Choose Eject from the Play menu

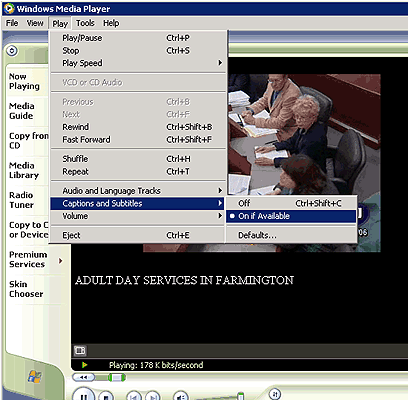pos(138,235)
